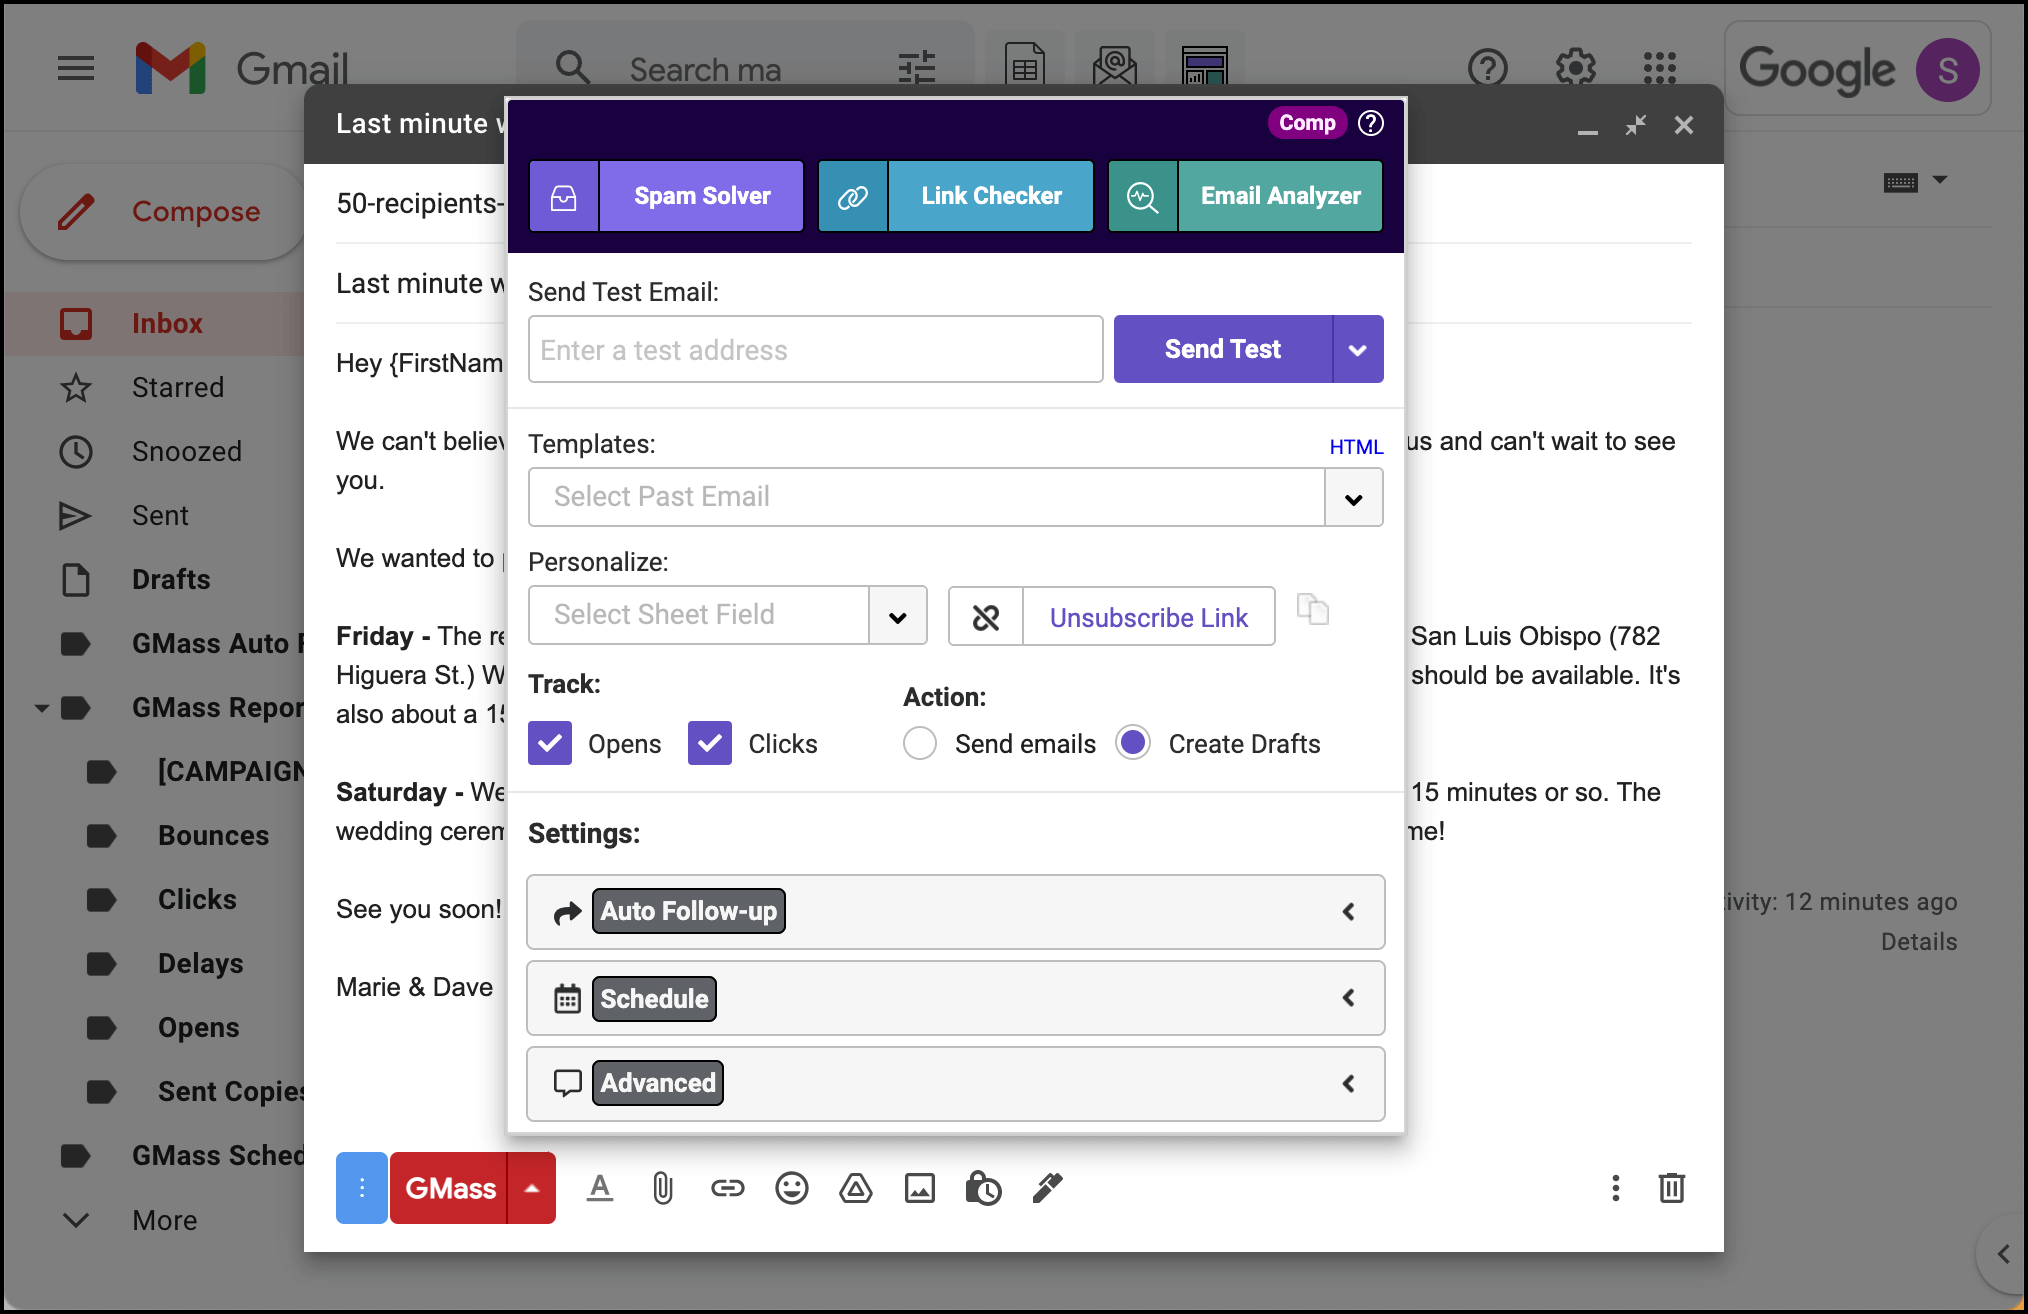Toggle confidential mode lock-clock icon
The image size is (2028, 1314).
pyautogui.click(x=983, y=1188)
